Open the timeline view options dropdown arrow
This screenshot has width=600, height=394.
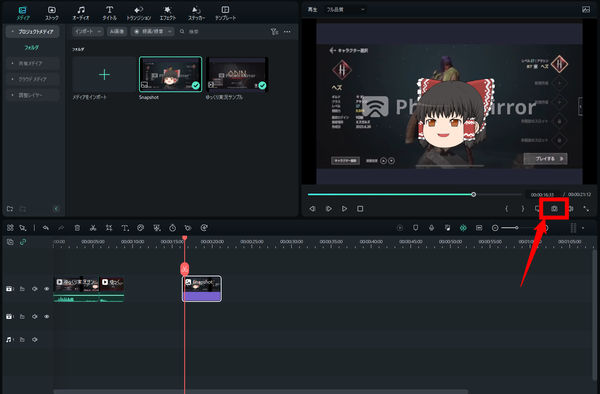(x=583, y=228)
